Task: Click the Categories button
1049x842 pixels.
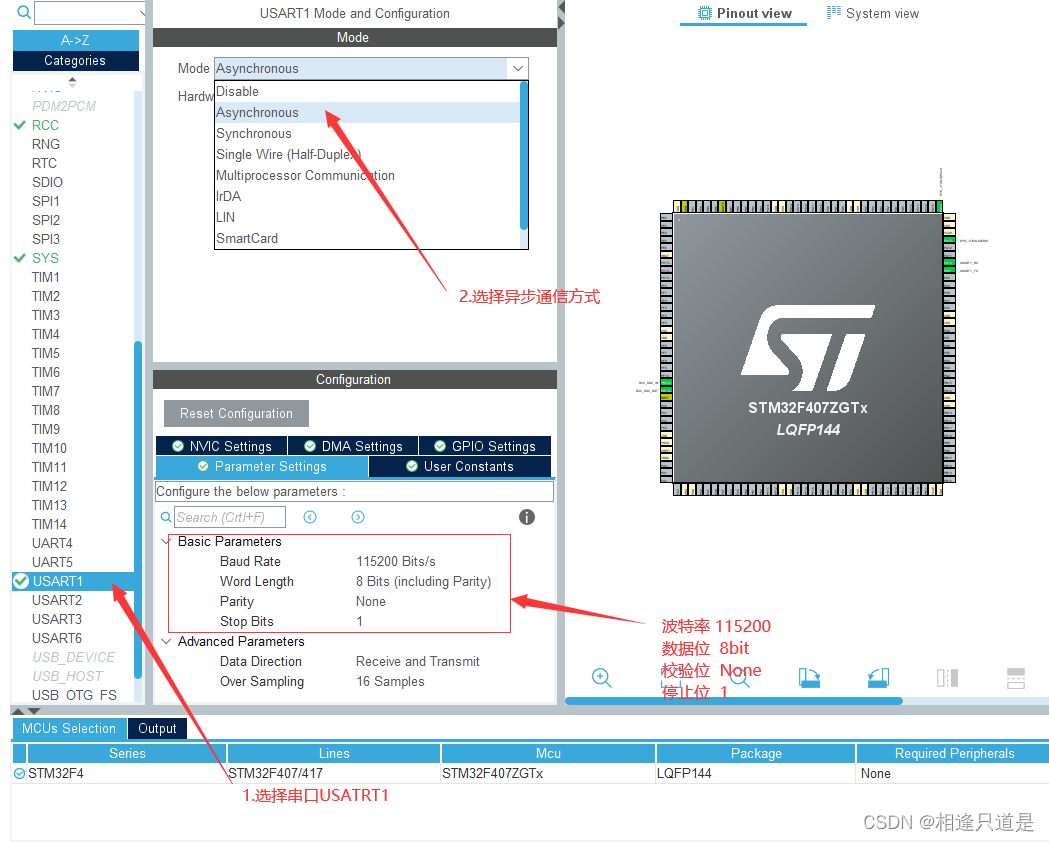Action: point(76,60)
